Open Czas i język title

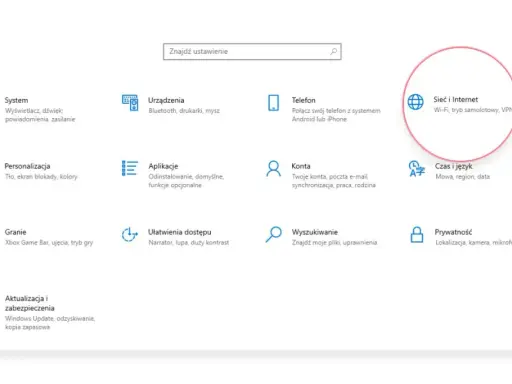pyautogui.click(x=454, y=166)
